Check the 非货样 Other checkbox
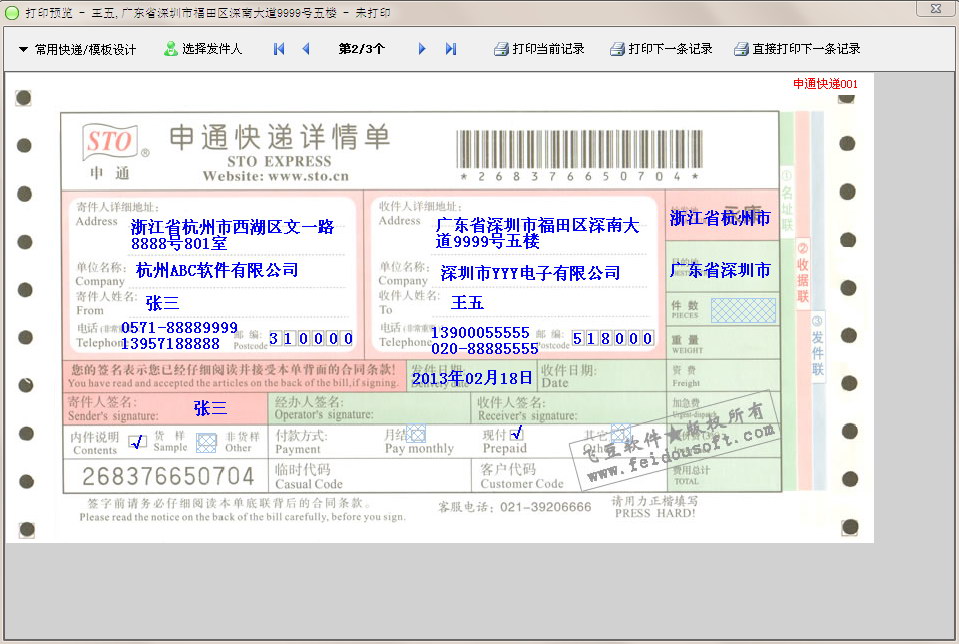This screenshot has width=959, height=644. 206,442
